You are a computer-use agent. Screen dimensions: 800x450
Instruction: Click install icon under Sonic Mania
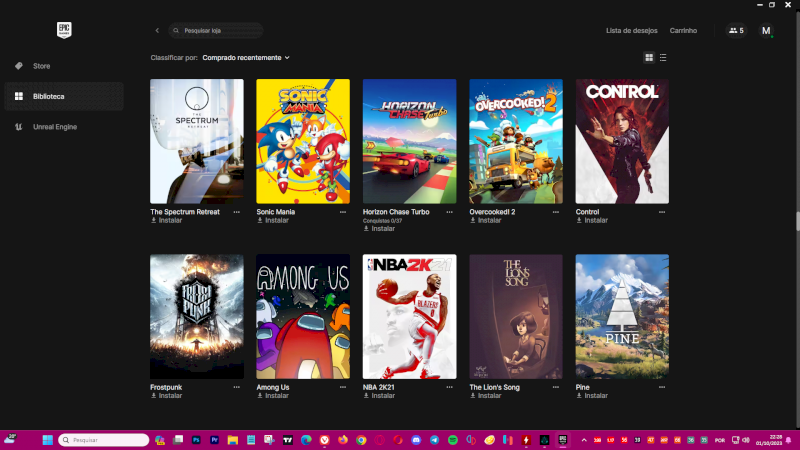[260, 220]
